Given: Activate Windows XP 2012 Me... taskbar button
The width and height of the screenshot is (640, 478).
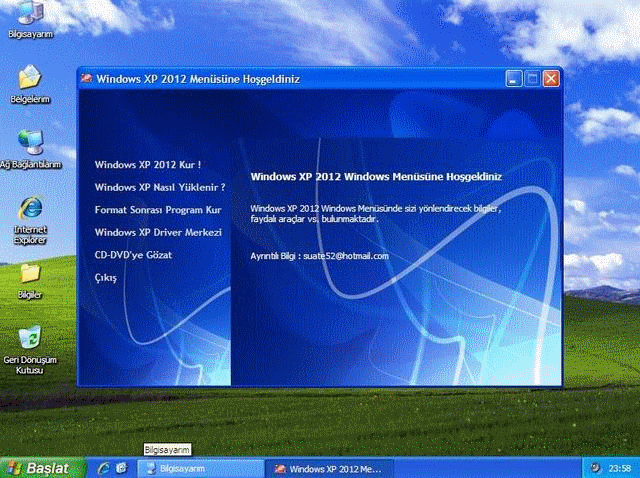Looking at the screenshot, I should (x=329, y=469).
